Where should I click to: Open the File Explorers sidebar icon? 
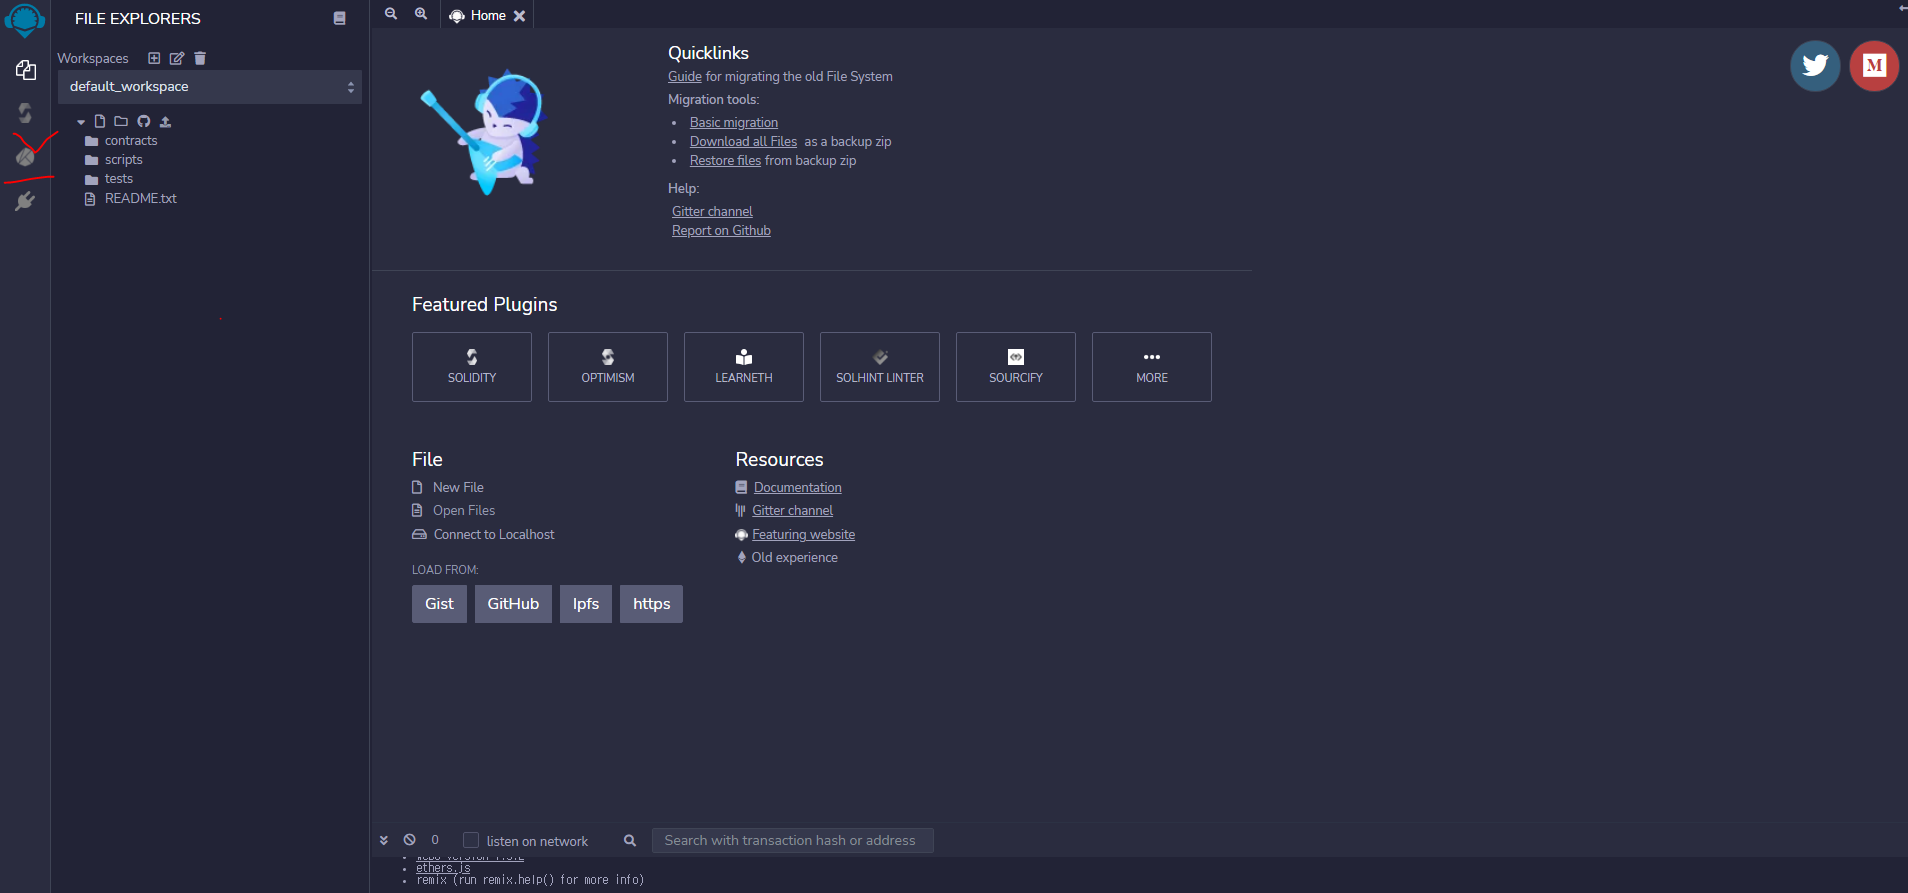point(26,70)
